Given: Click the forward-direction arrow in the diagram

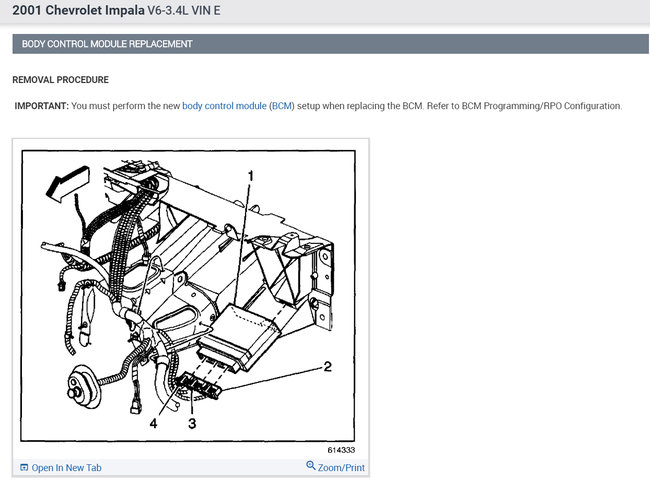Looking at the screenshot, I should [x=68, y=183].
